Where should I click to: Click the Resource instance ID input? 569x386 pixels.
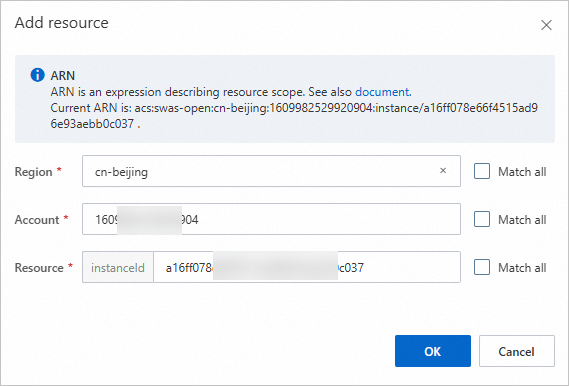click(x=307, y=267)
